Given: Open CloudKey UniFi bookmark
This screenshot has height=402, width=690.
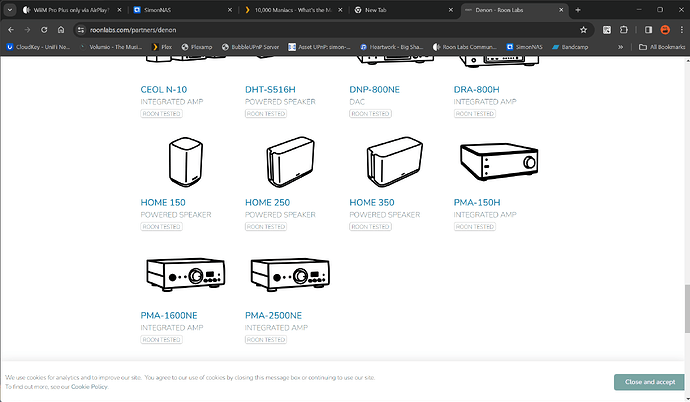Looking at the screenshot, I should [38, 47].
